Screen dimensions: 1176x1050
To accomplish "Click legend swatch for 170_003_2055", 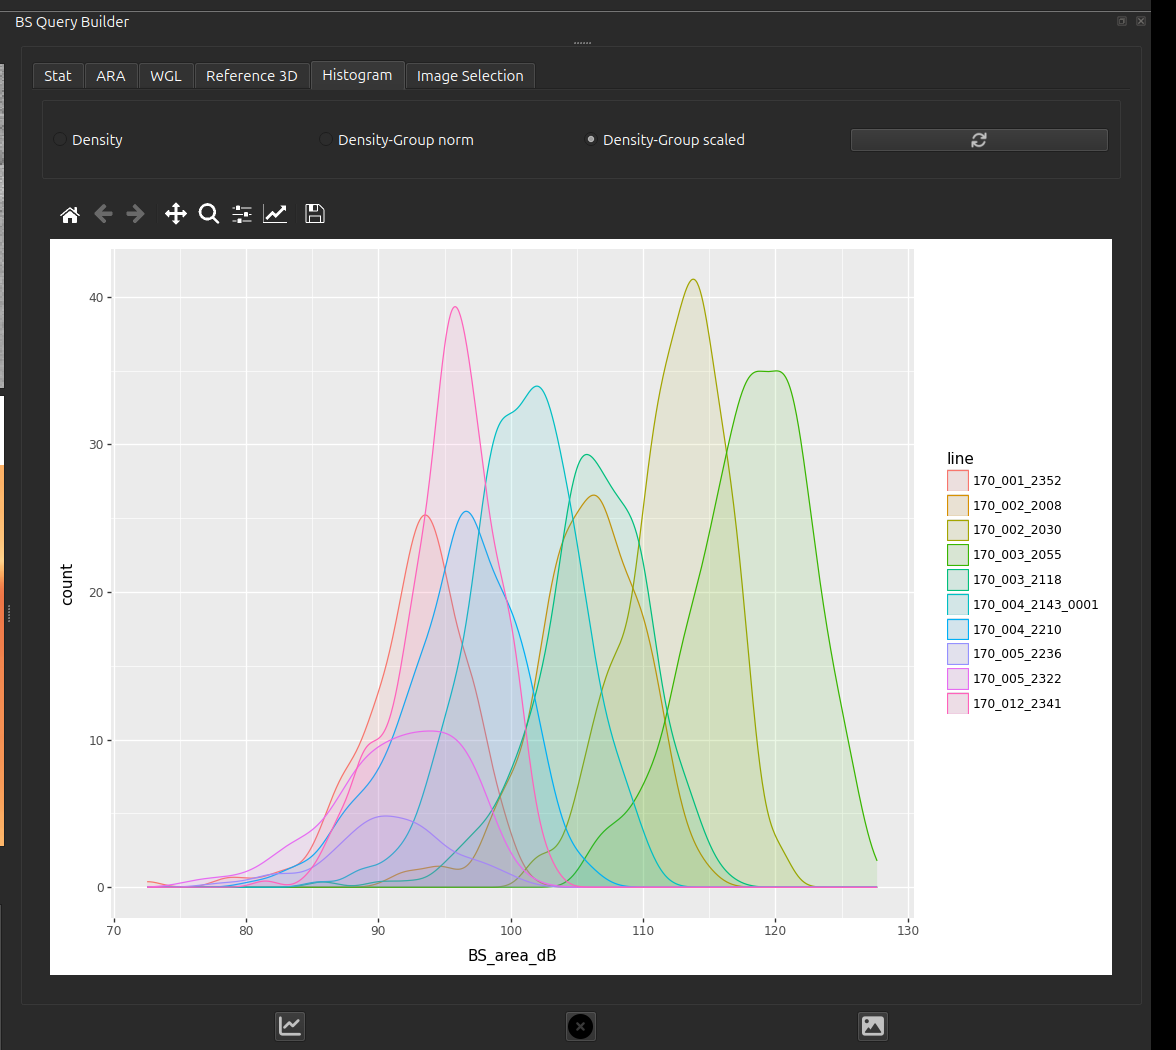I will pos(958,555).
